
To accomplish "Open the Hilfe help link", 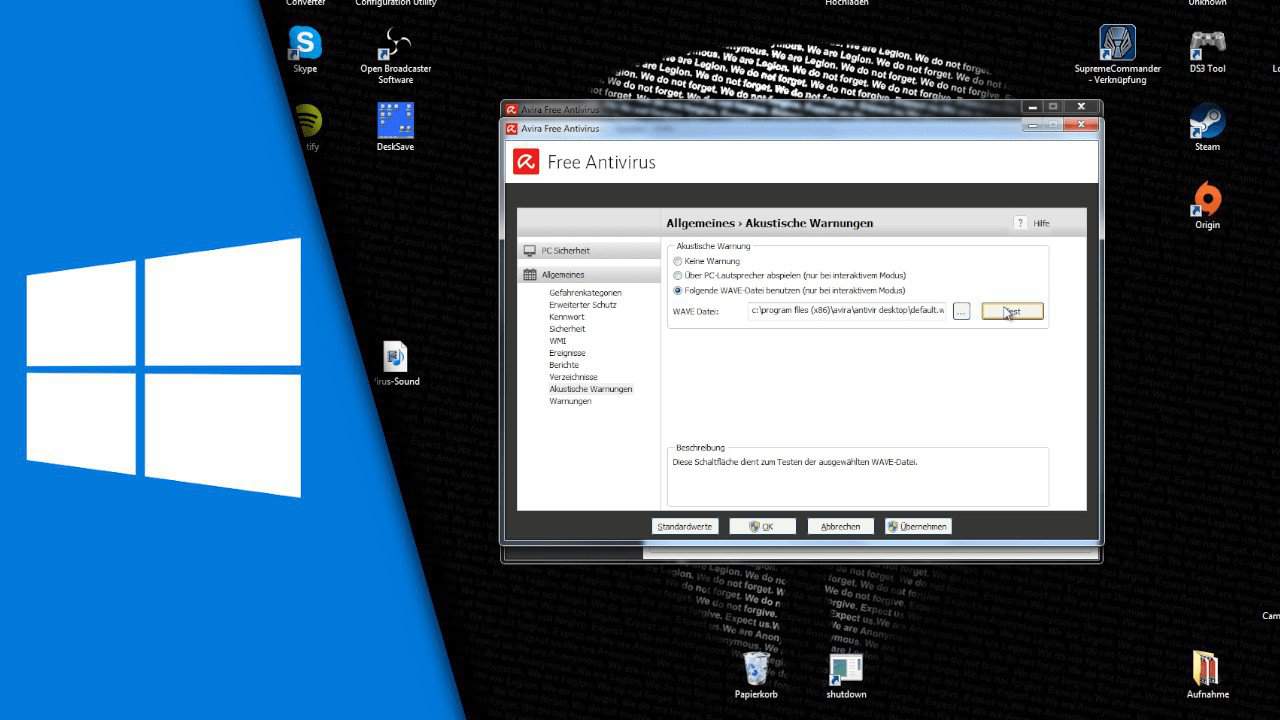I will click(x=1041, y=223).
